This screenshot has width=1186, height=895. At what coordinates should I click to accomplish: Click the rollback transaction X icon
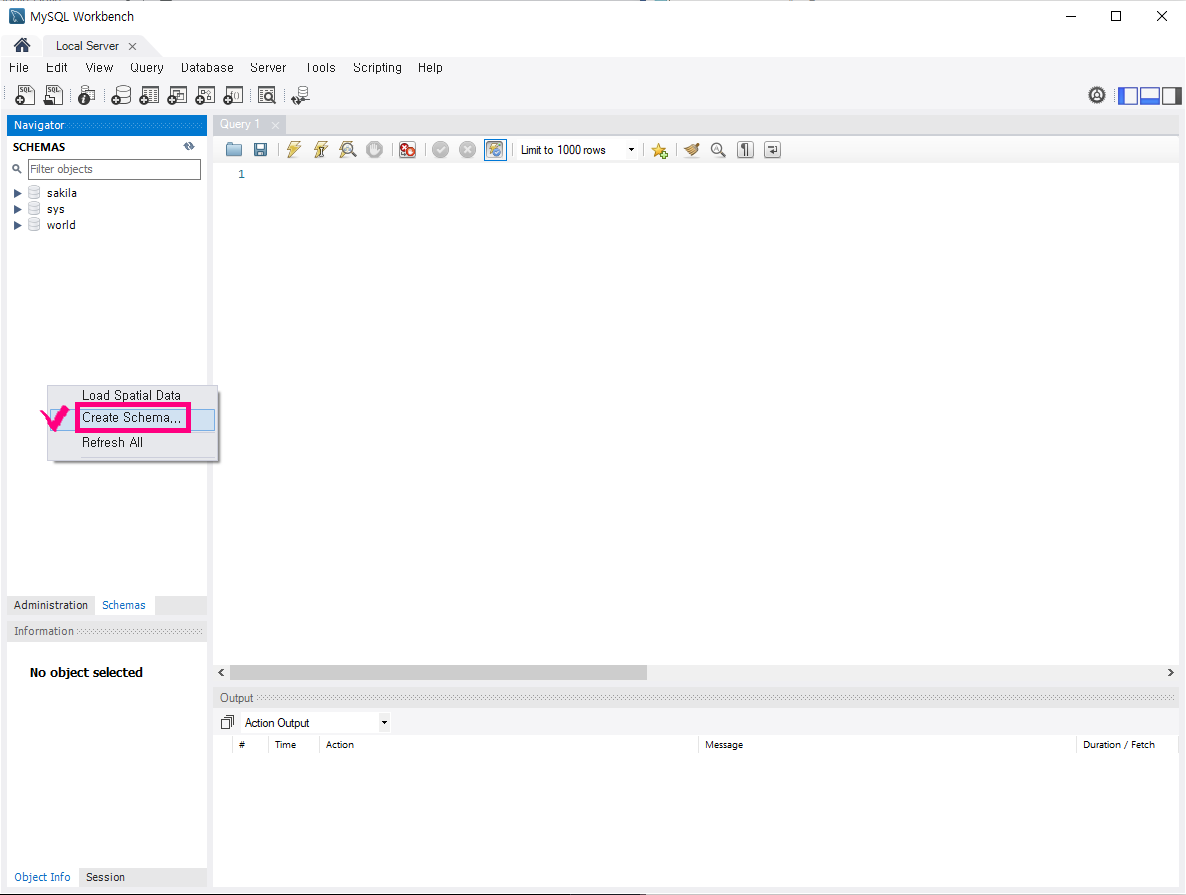[x=467, y=150]
